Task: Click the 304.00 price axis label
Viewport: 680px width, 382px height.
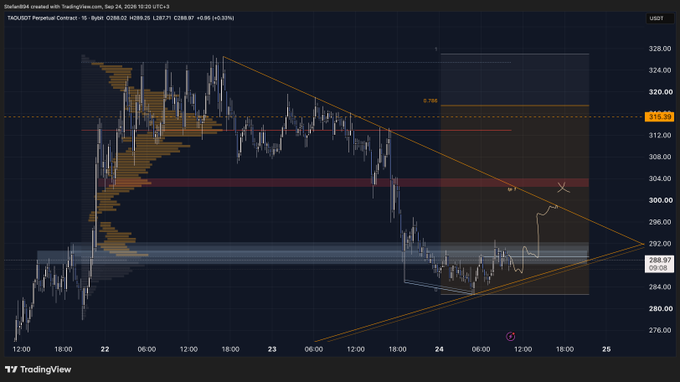Action: point(660,179)
